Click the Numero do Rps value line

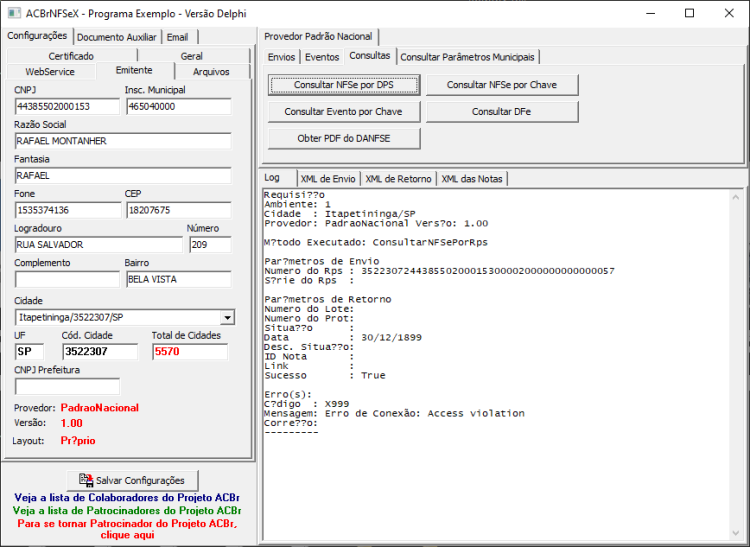point(439,271)
